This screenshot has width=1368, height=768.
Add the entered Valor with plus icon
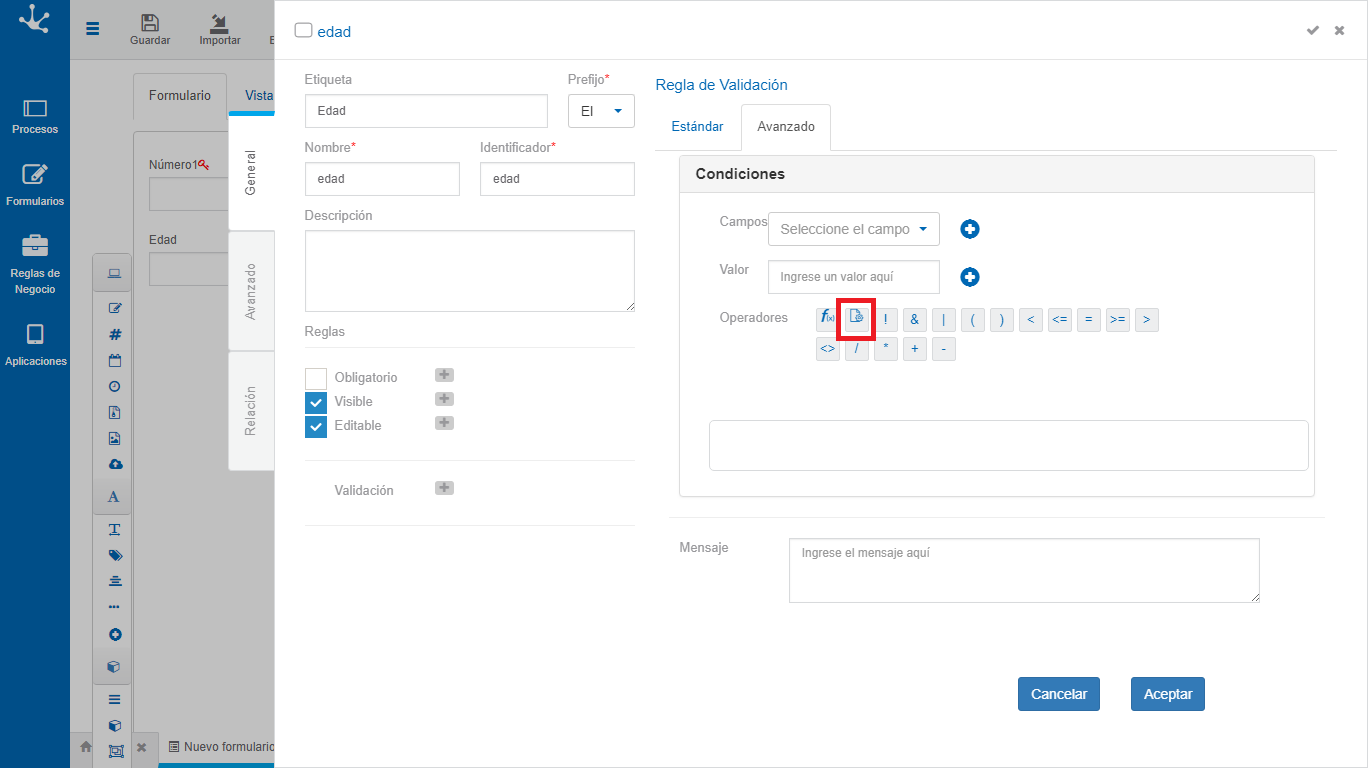coord(970,277)
